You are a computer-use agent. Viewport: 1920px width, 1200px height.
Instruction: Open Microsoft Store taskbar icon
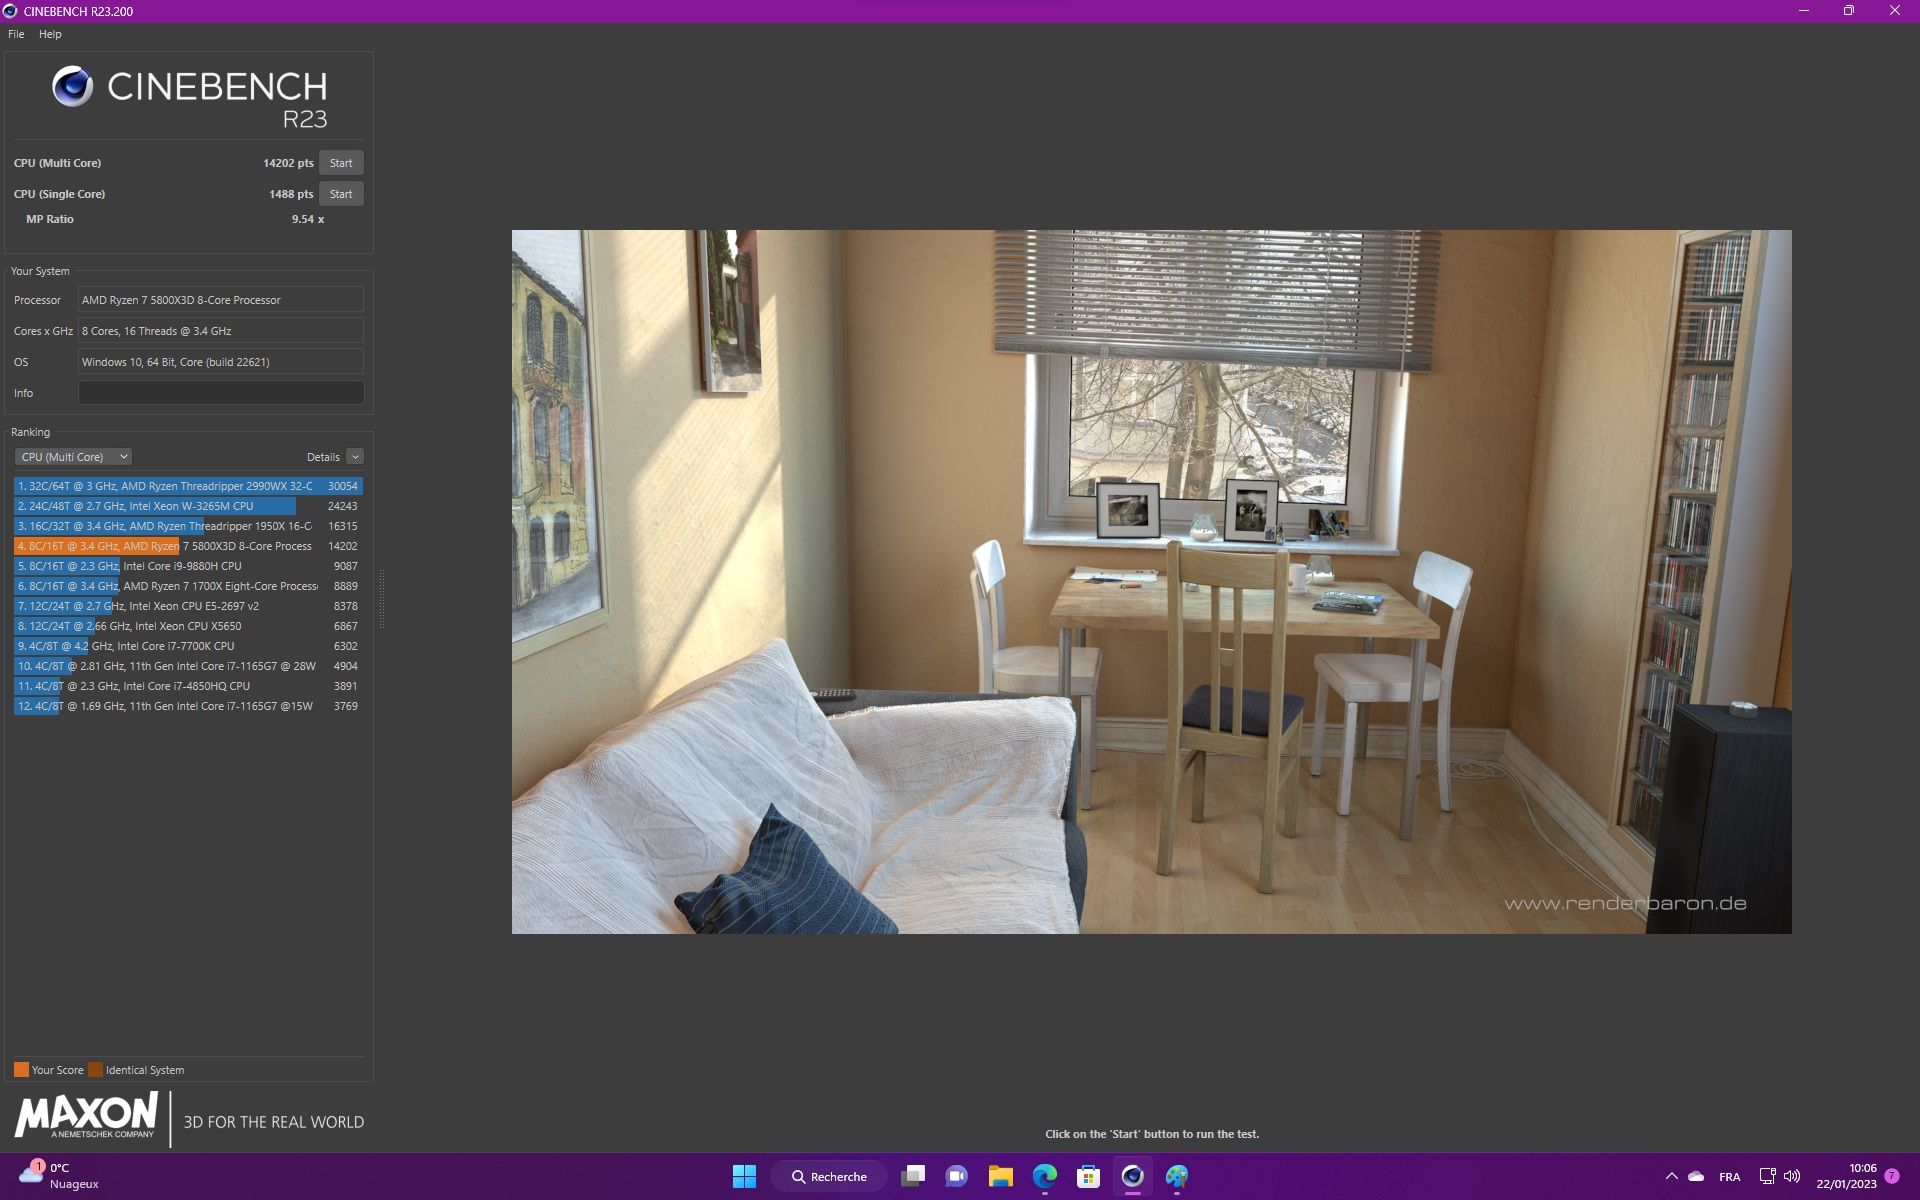pyautogui.click(x=1088, y=1176)
